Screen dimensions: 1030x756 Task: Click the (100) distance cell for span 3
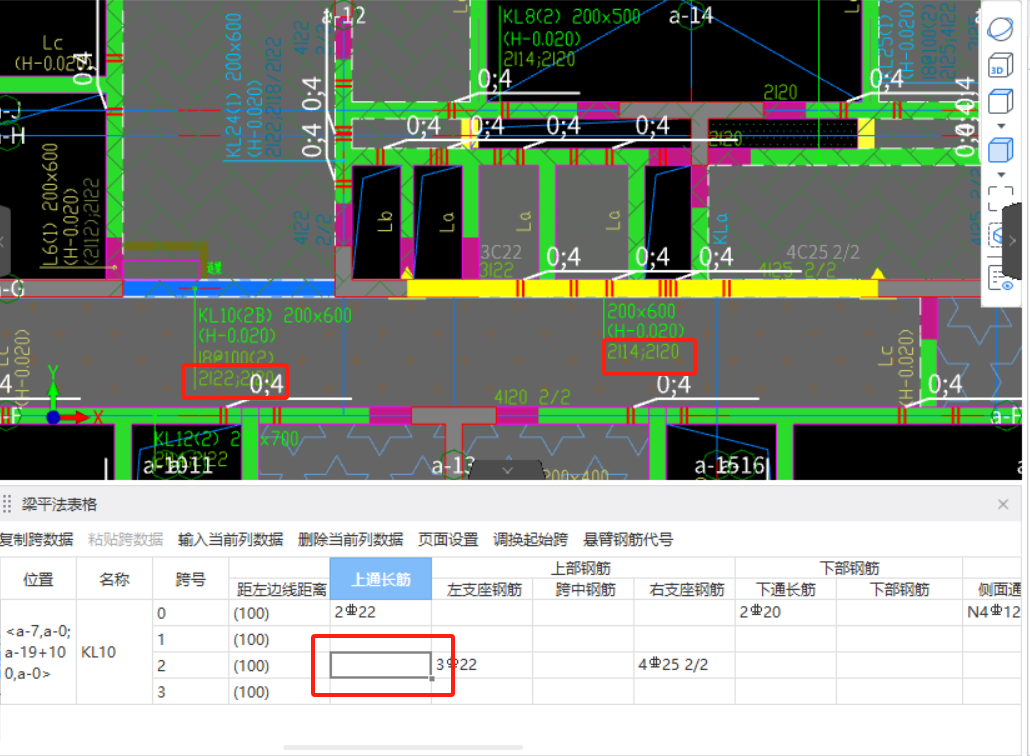(279, 692)
